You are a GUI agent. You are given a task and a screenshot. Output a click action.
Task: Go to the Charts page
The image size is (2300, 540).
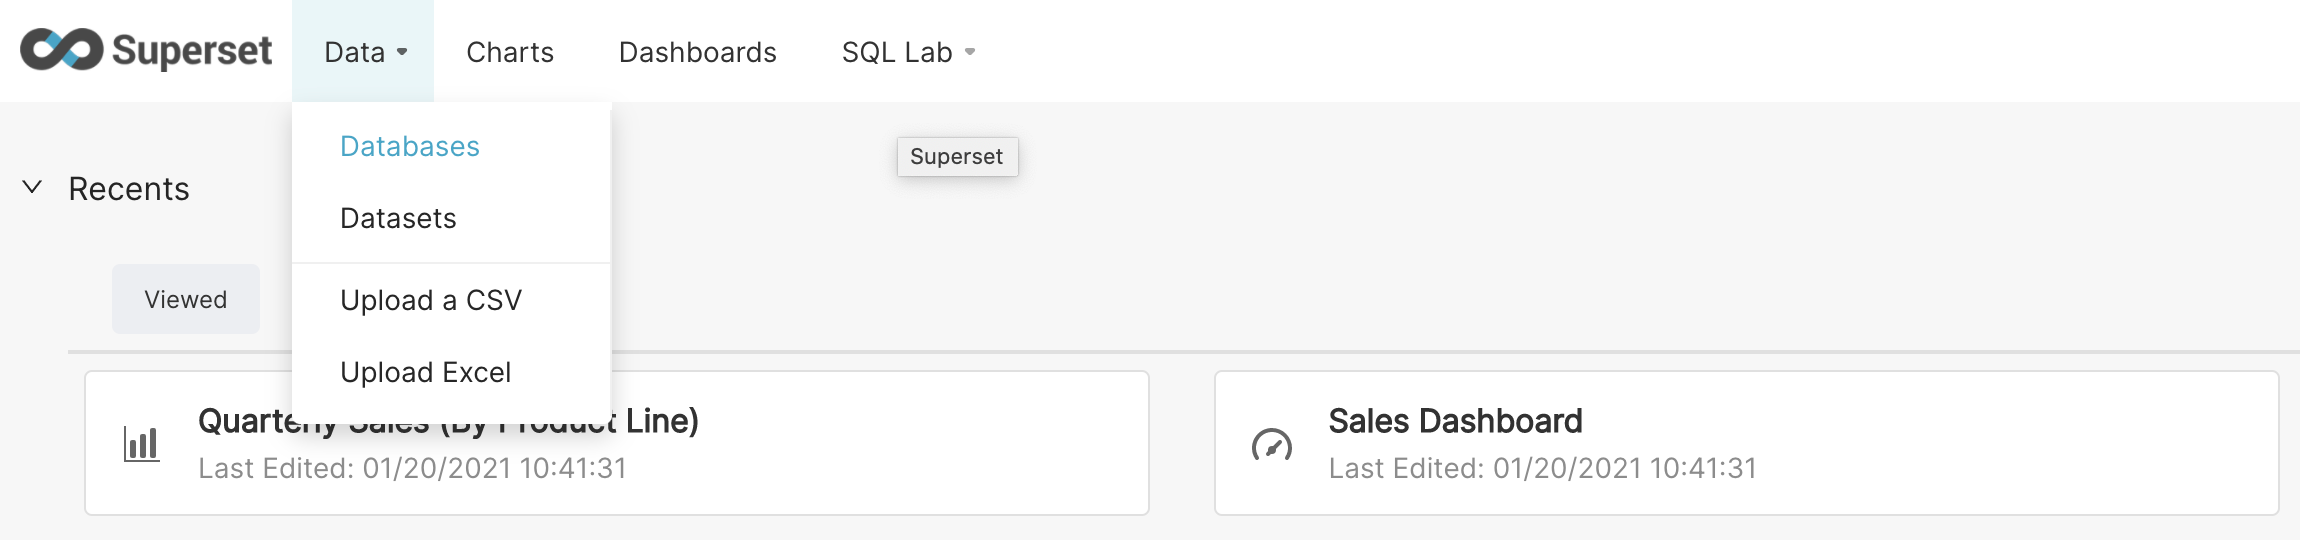coord(510,52)
